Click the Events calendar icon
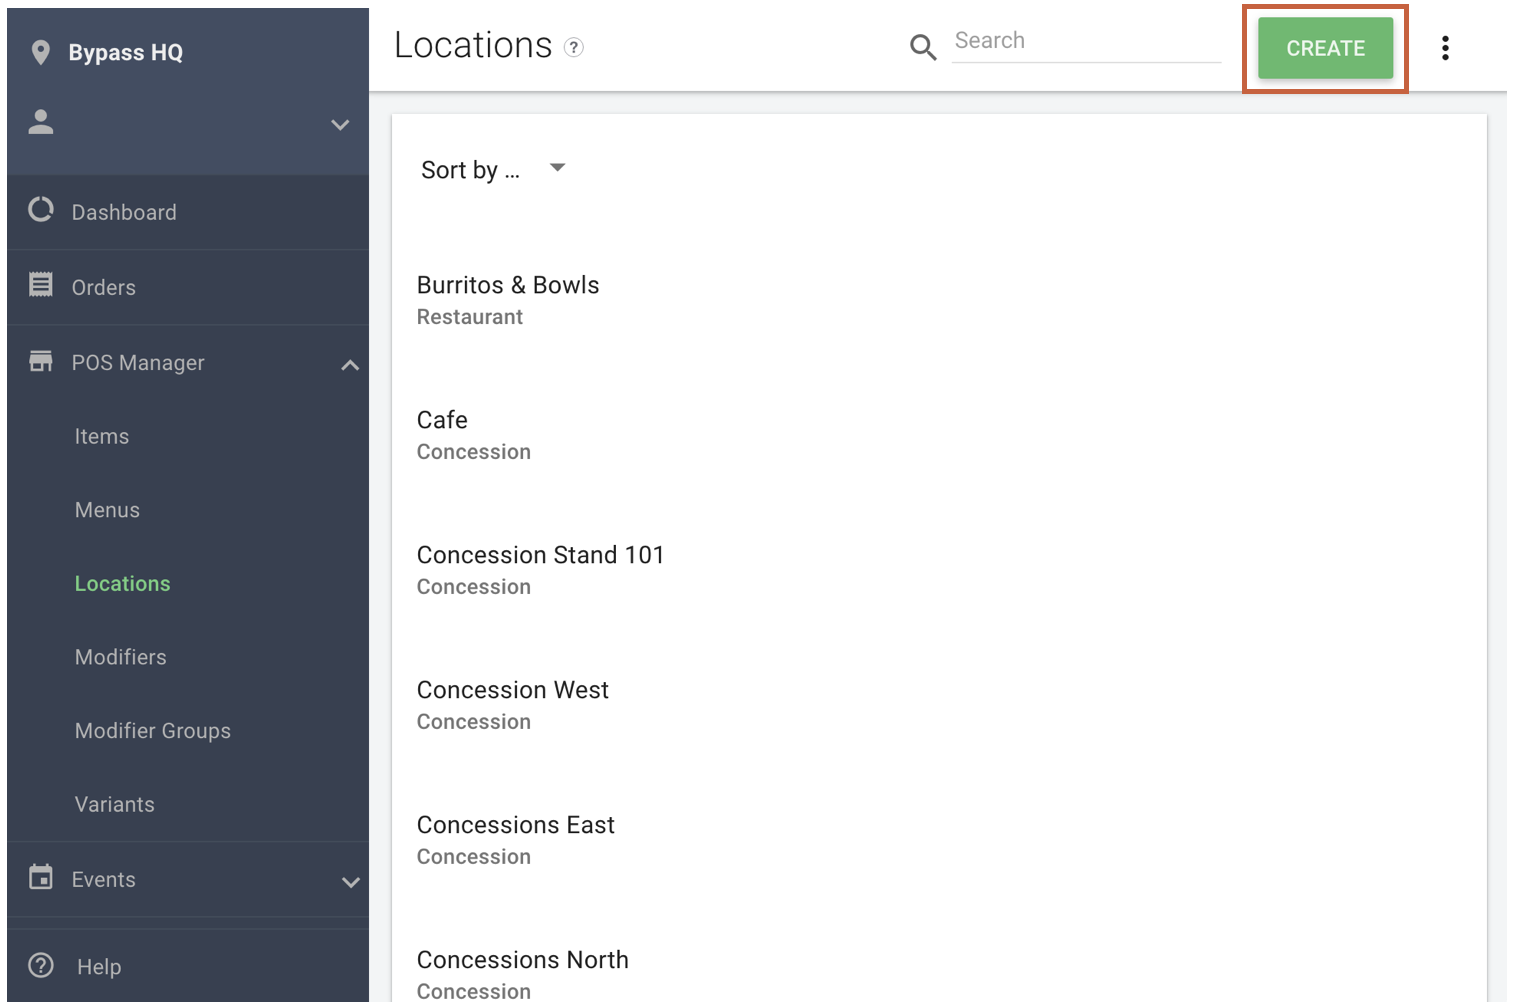 click(x=41, y=877)
